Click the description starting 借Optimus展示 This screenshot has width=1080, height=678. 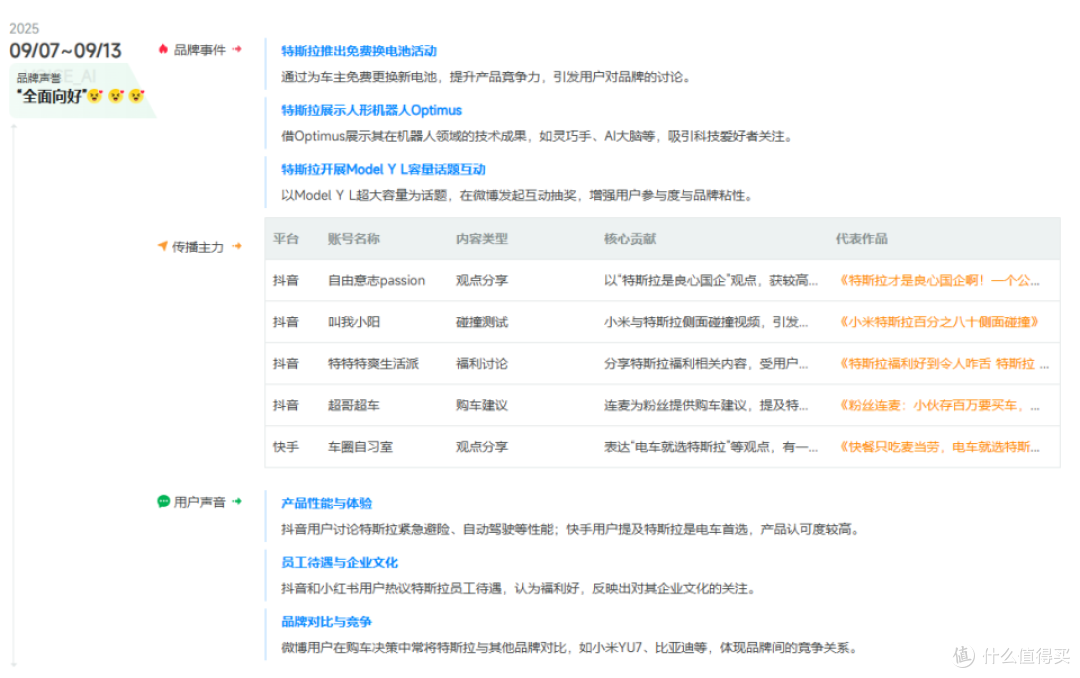point(537,136)
